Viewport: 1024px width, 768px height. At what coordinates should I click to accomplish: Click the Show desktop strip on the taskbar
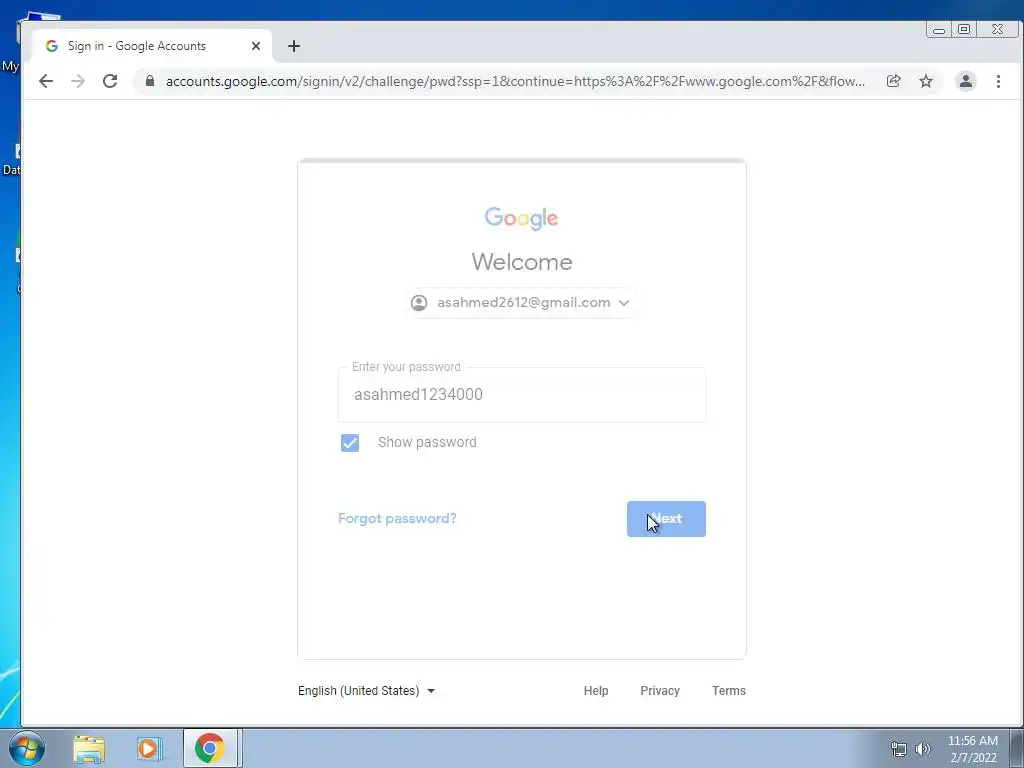[1017, 748]
